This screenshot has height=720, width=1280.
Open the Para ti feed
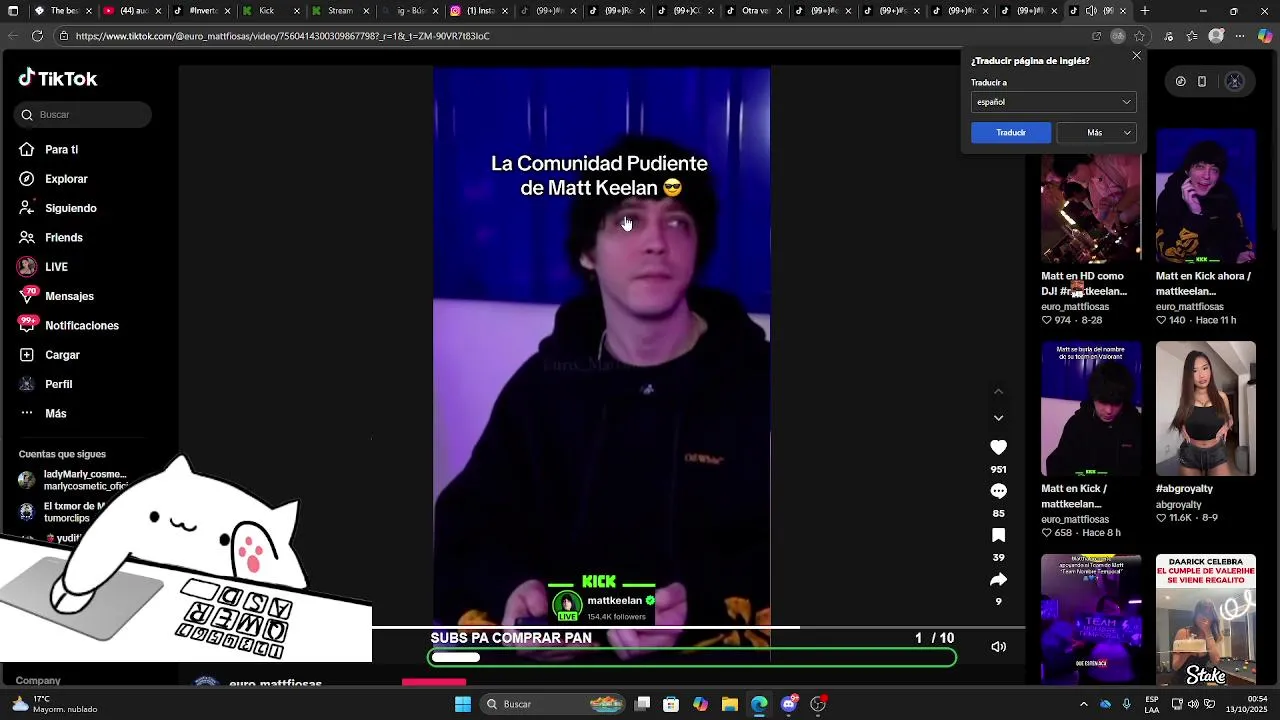(61, 150)
